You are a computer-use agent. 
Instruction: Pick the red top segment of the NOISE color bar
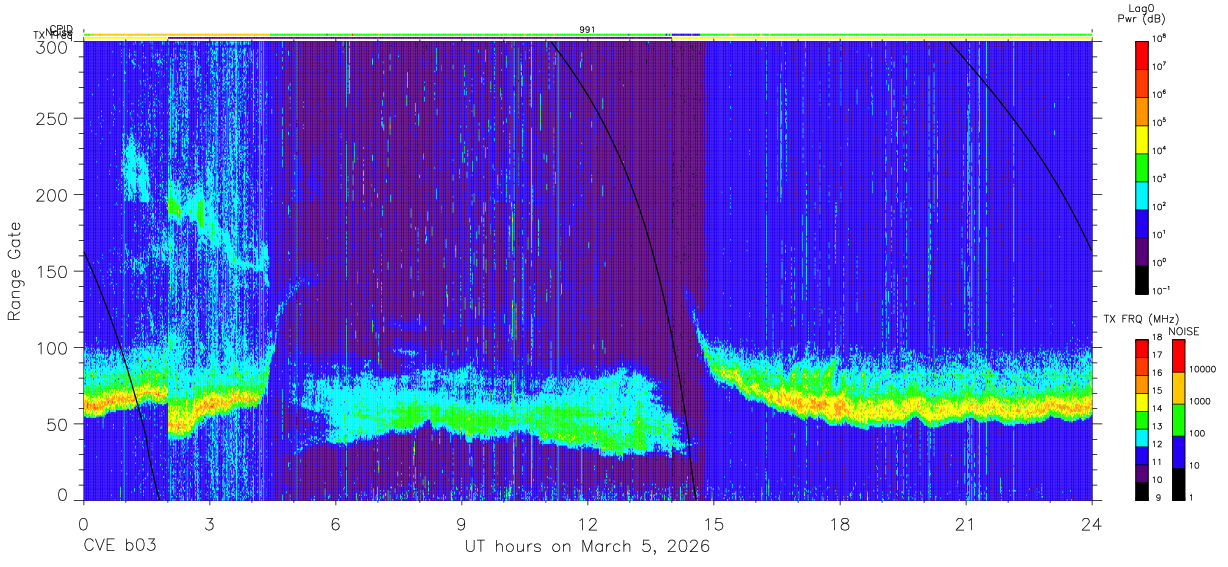(x=1178, y=355)
